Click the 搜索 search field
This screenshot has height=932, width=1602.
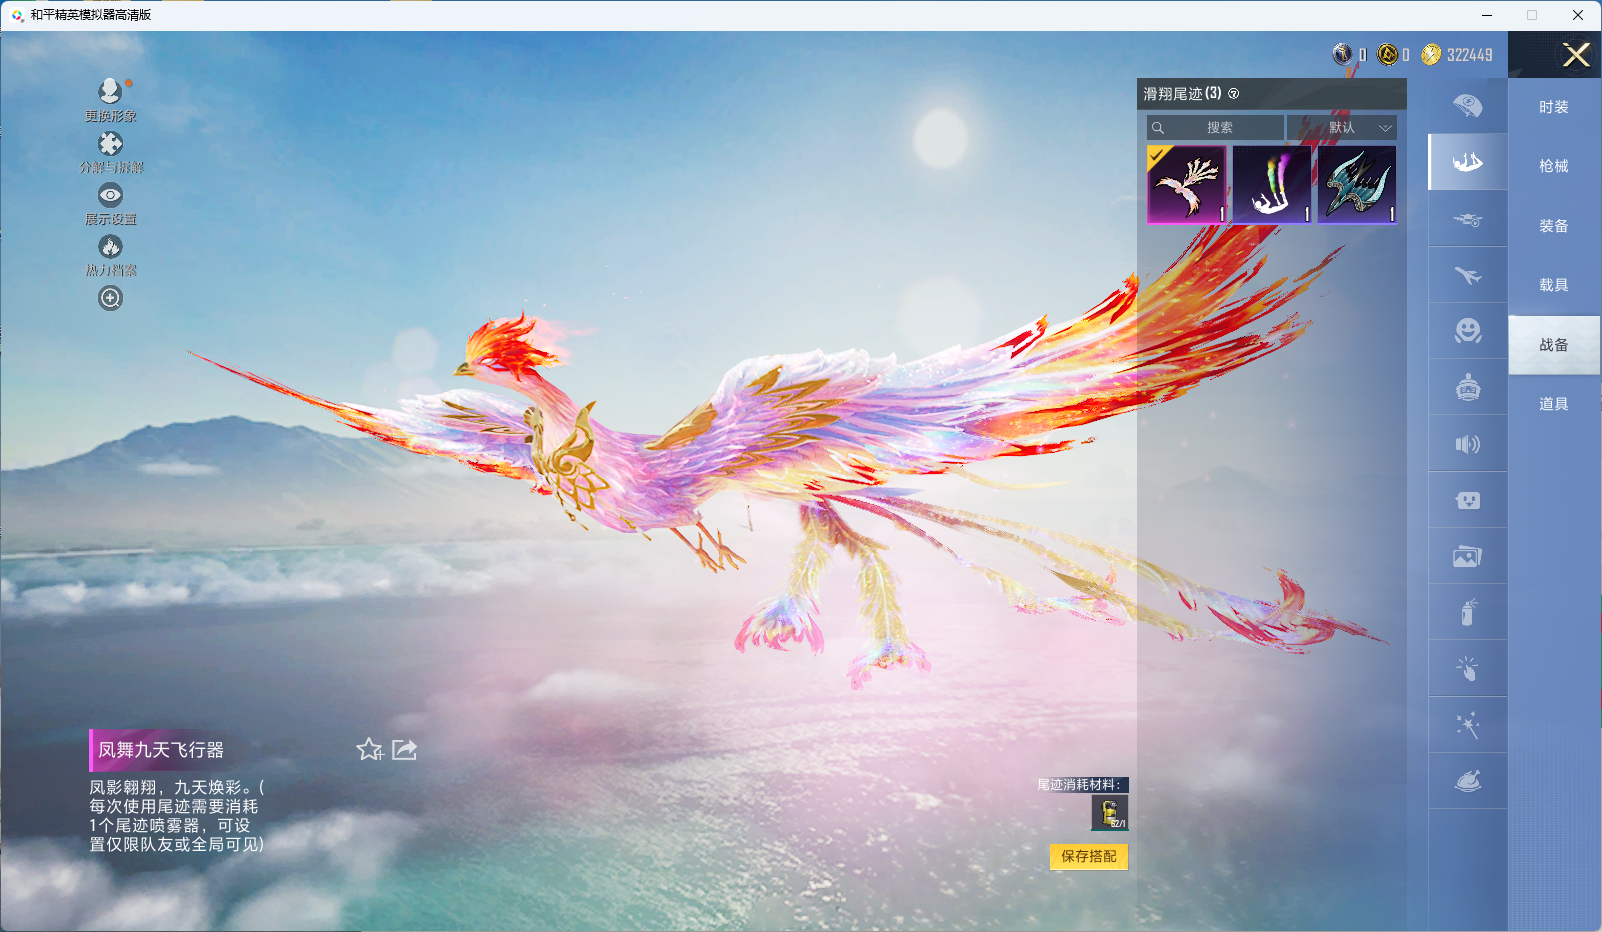[x=1216, y=128]
